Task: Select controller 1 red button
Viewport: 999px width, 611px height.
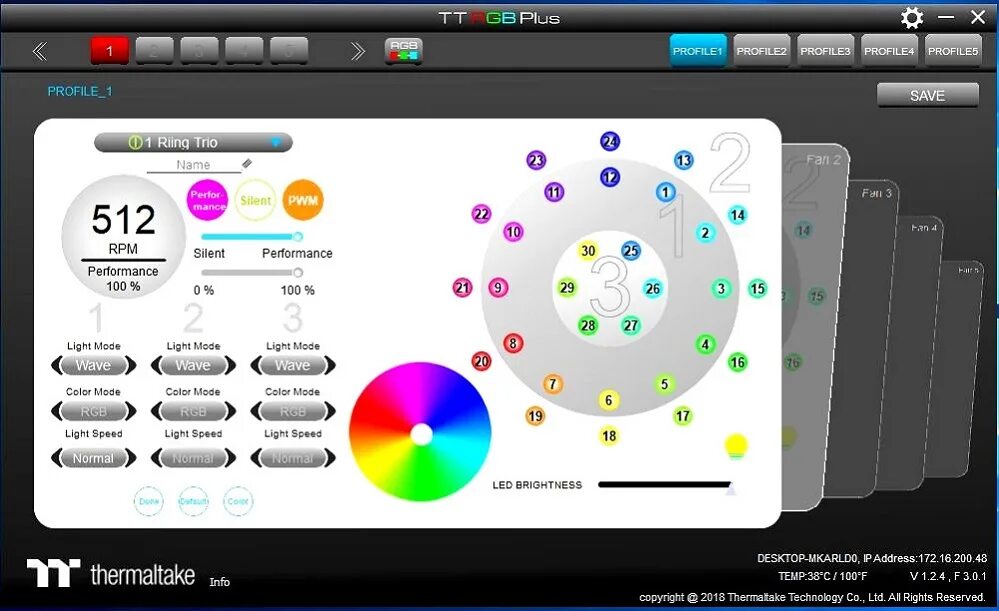Action: click(110, 50)
